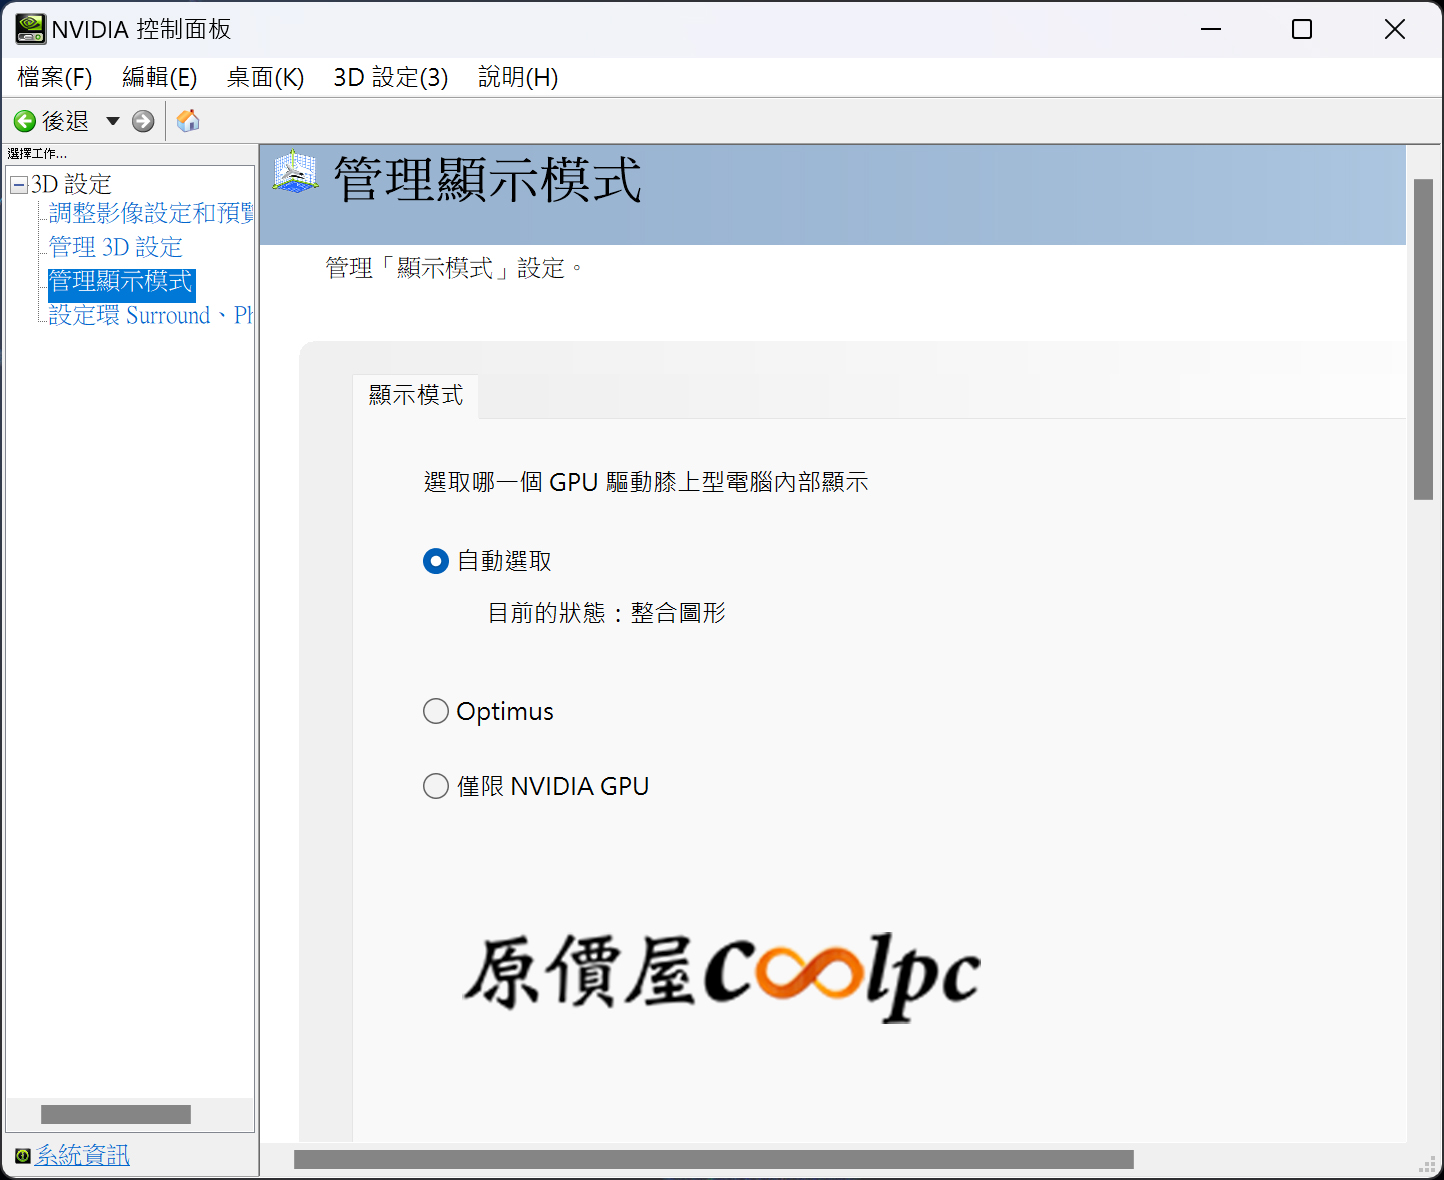This screenshot has height=1180, width=1444.
Task: Open 調整影像設定和預覽 in the tree
Action: (151, 213)
